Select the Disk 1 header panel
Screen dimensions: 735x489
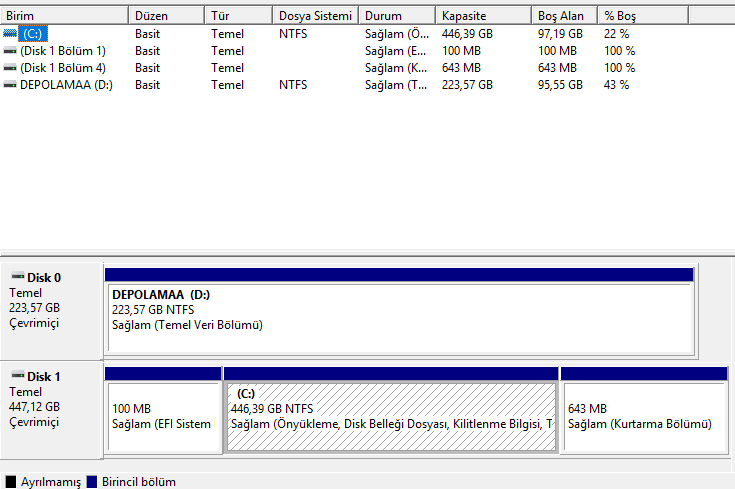tap(52, 410)
